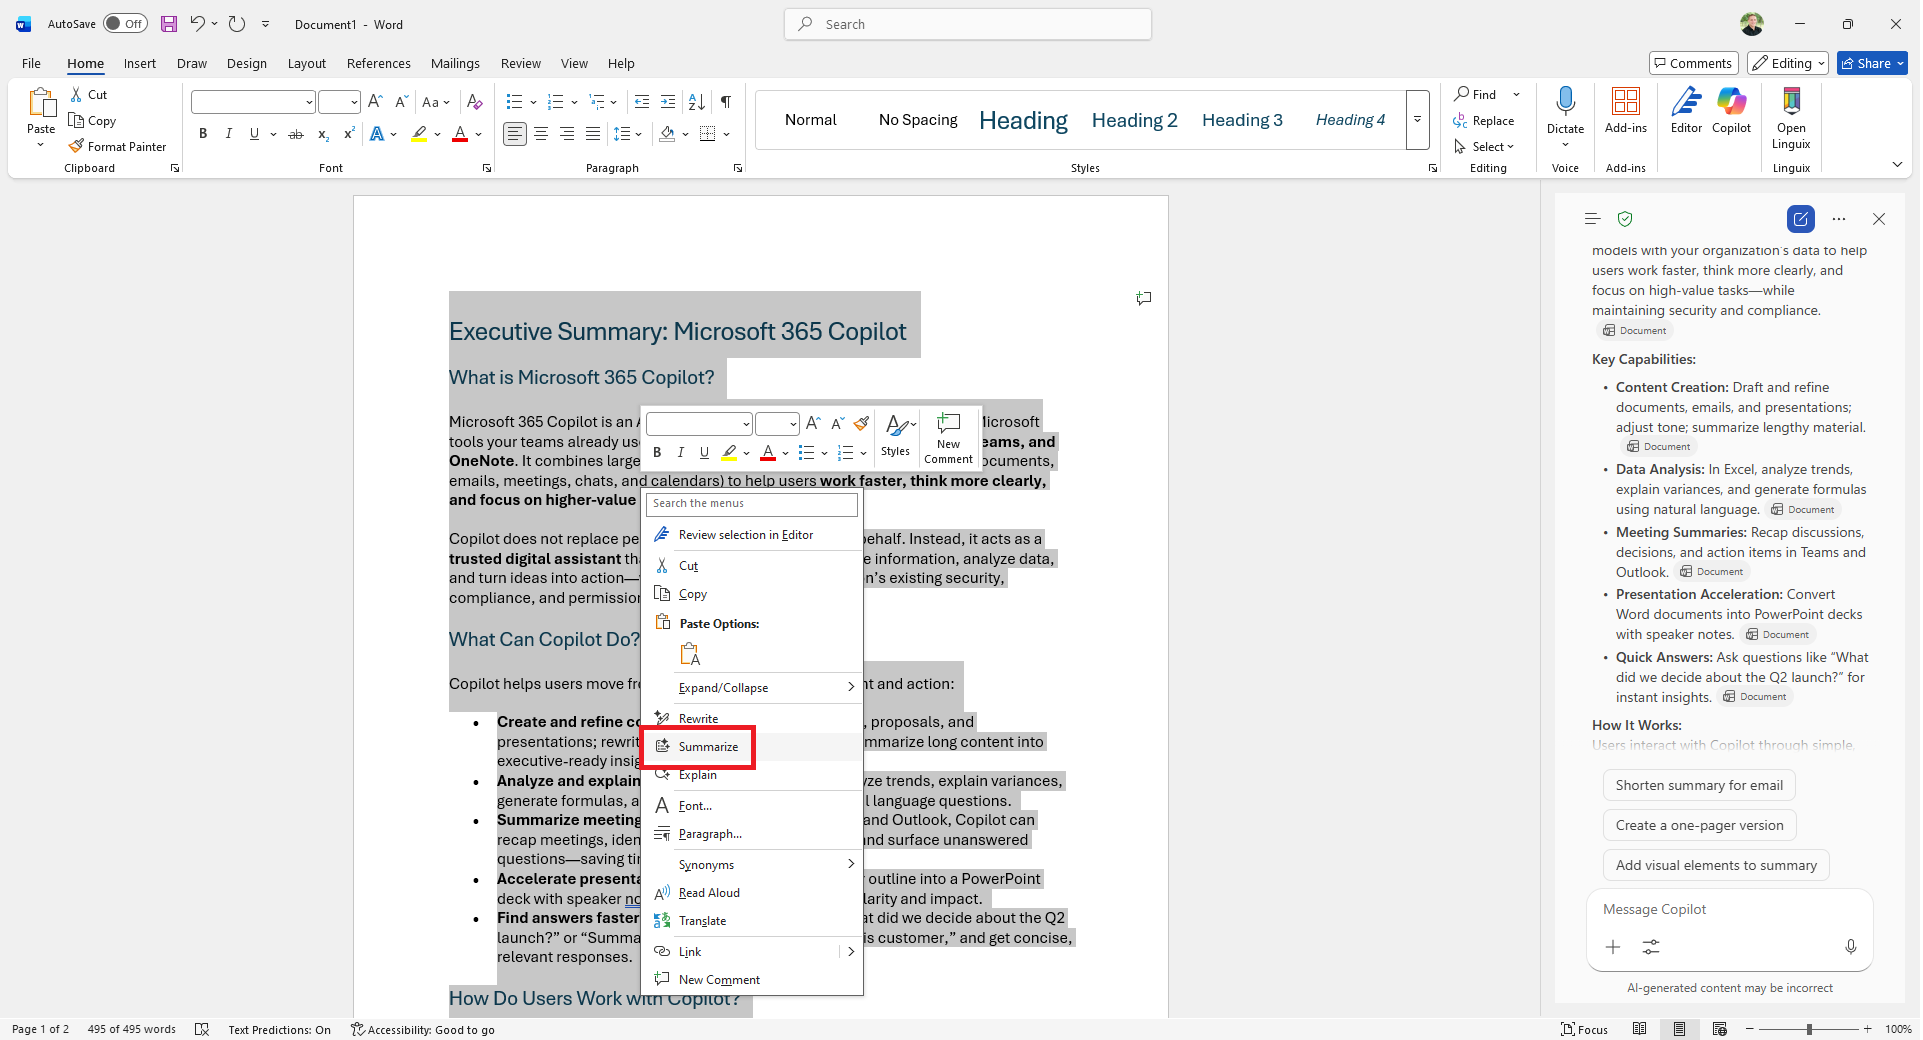
Task: Expand the Editing mode dropdown
Action: pos(1818,62)
